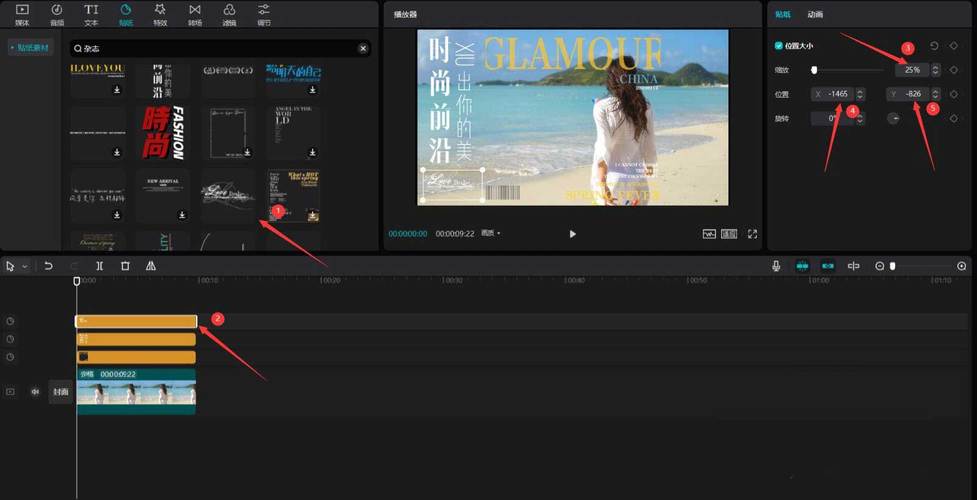Image resolution: width=977 pixels, height=500 pixels.
Task: Switch to the Sticker (贴纸) properties tab
Action: coord(783,14)
